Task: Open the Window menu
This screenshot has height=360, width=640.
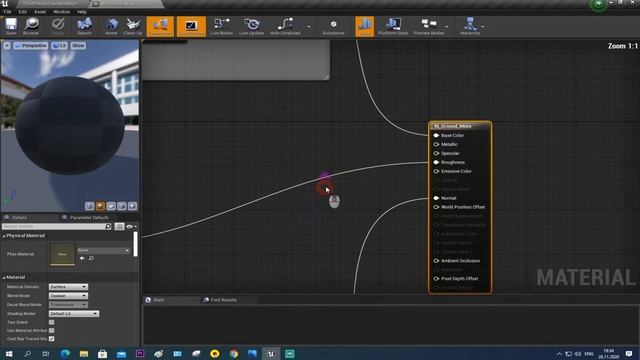Action: (x=62, y=12)
